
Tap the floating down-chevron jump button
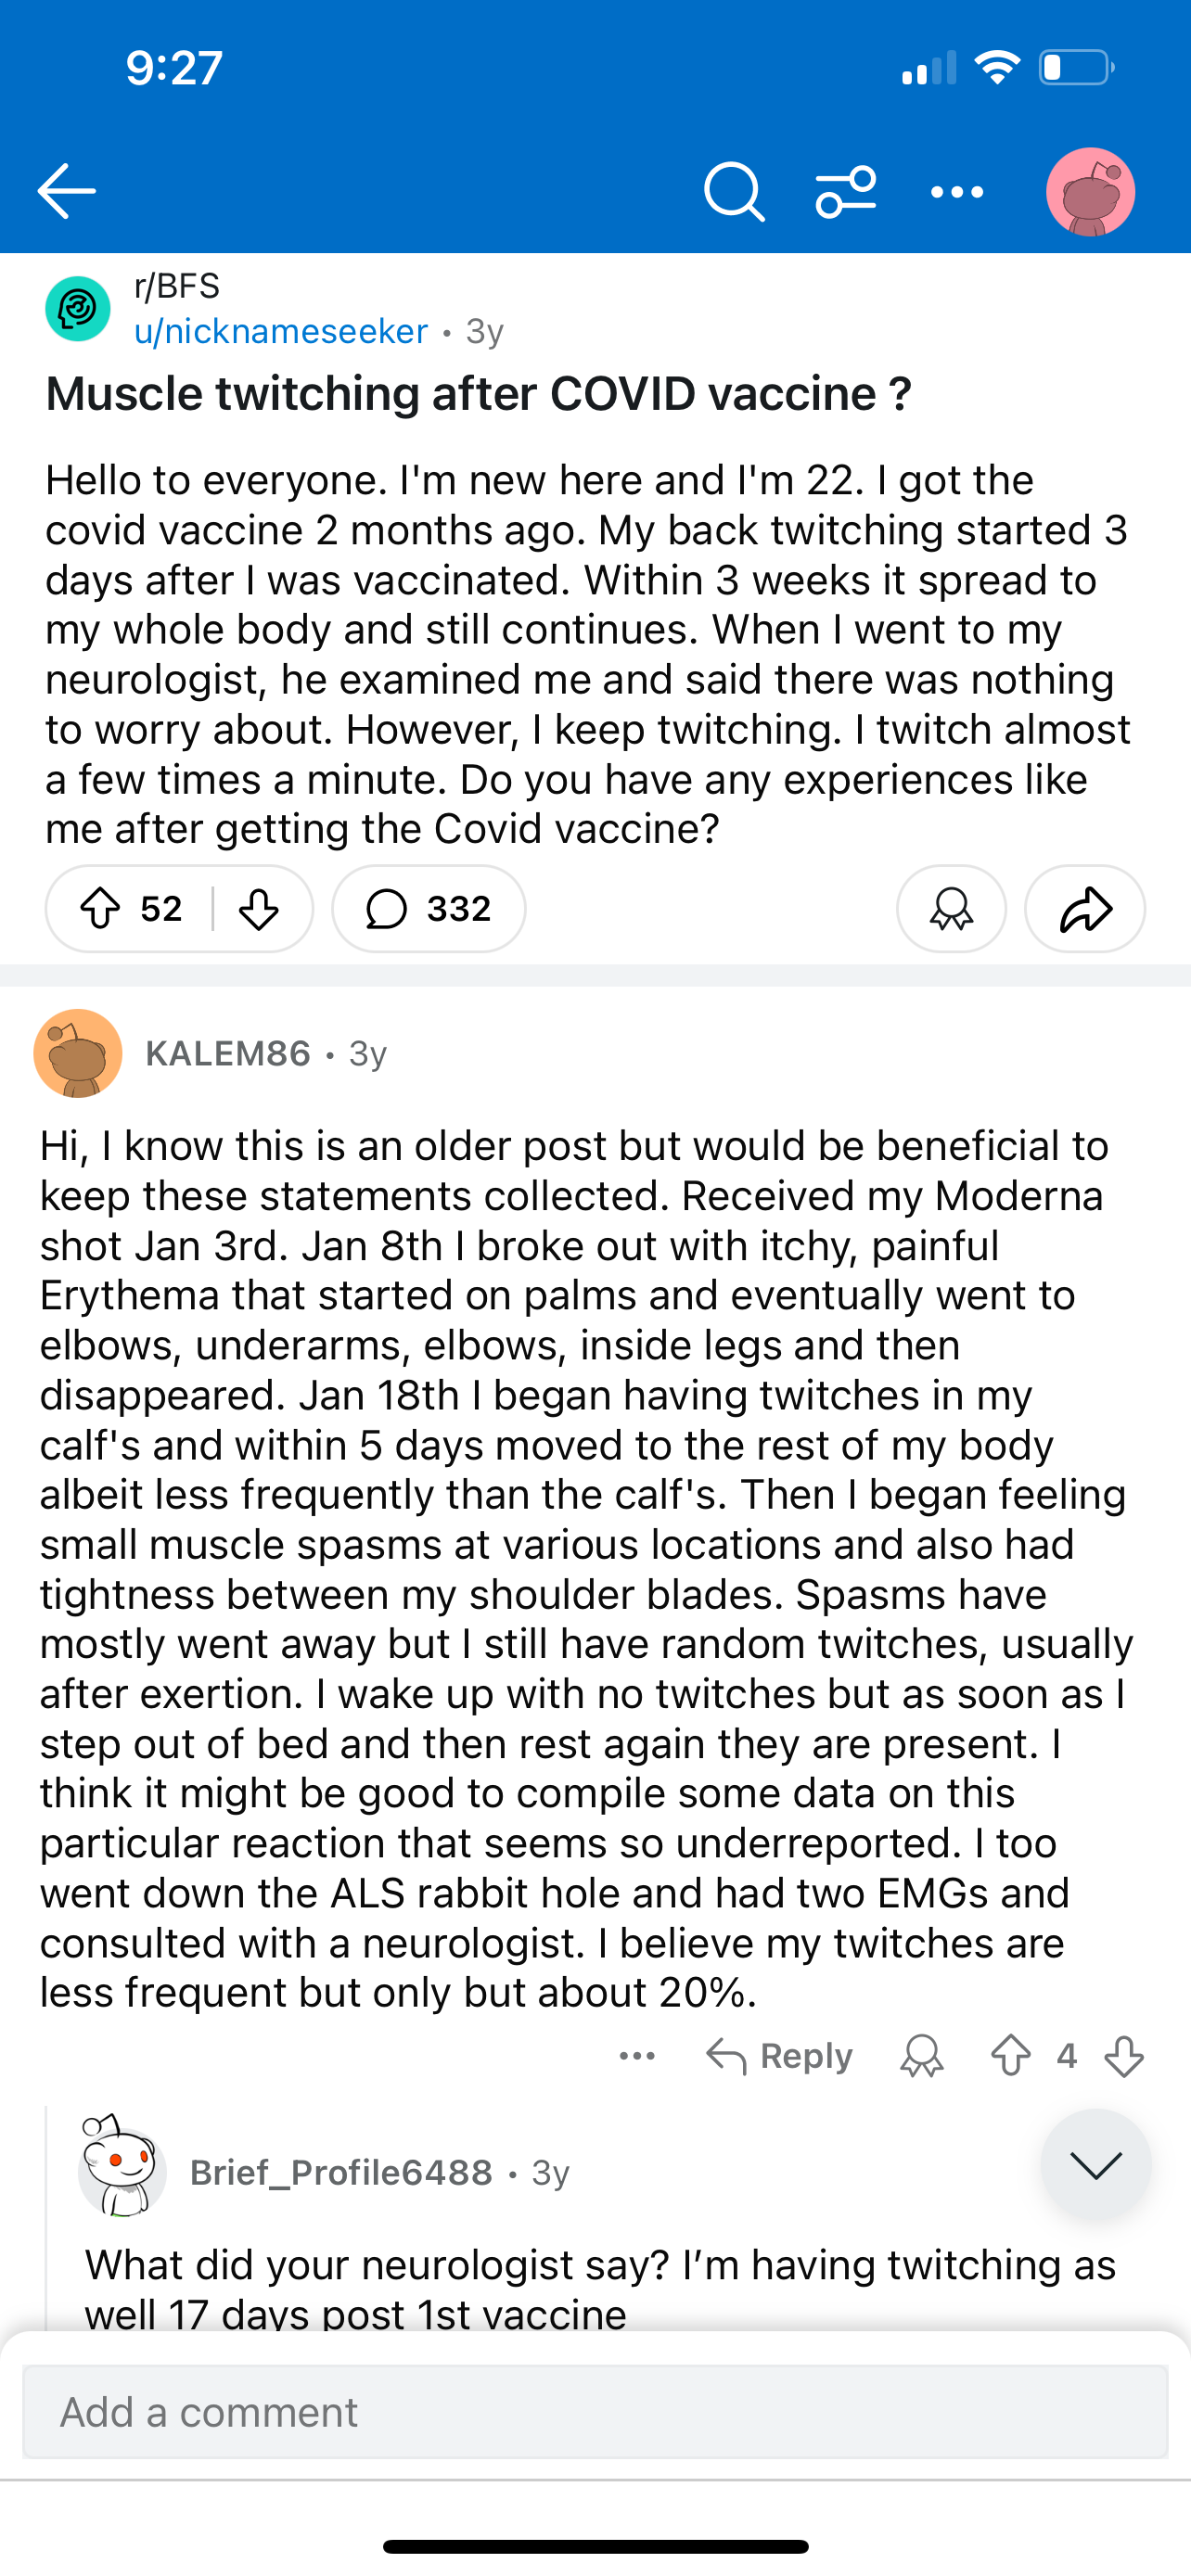(x=1096, y=2165)
